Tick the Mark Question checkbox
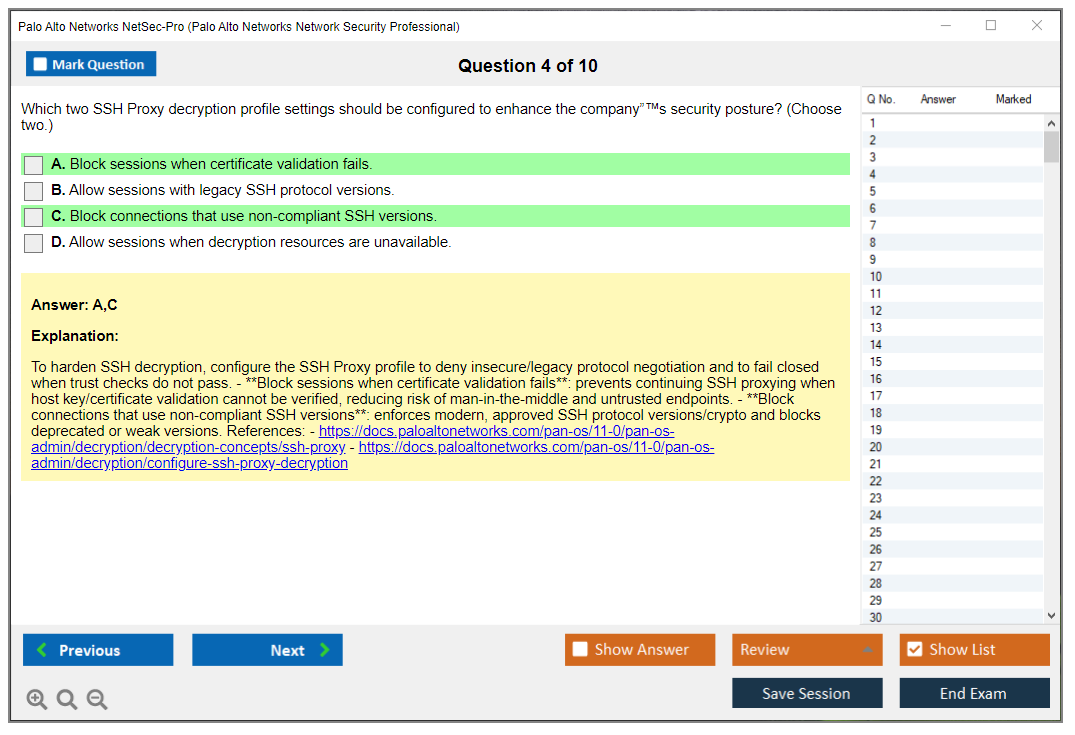 tap(41, 65)
